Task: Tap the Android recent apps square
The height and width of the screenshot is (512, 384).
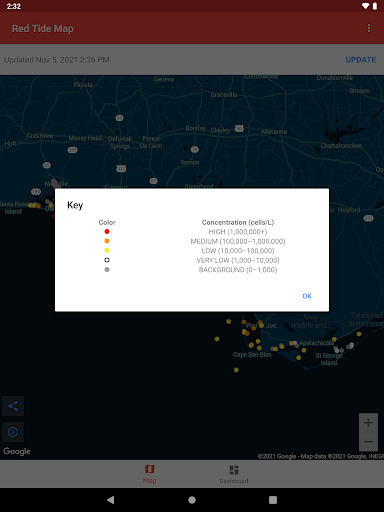Action: coord(273,500)
